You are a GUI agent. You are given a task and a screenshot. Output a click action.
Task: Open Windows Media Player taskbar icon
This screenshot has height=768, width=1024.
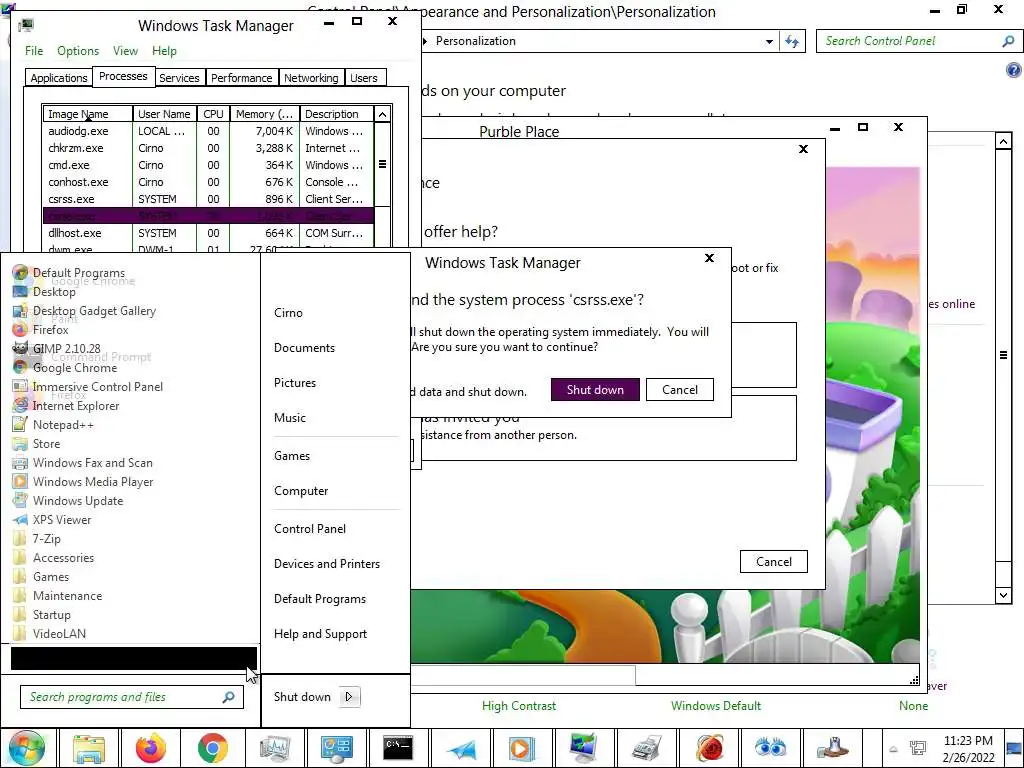[522, 748]
